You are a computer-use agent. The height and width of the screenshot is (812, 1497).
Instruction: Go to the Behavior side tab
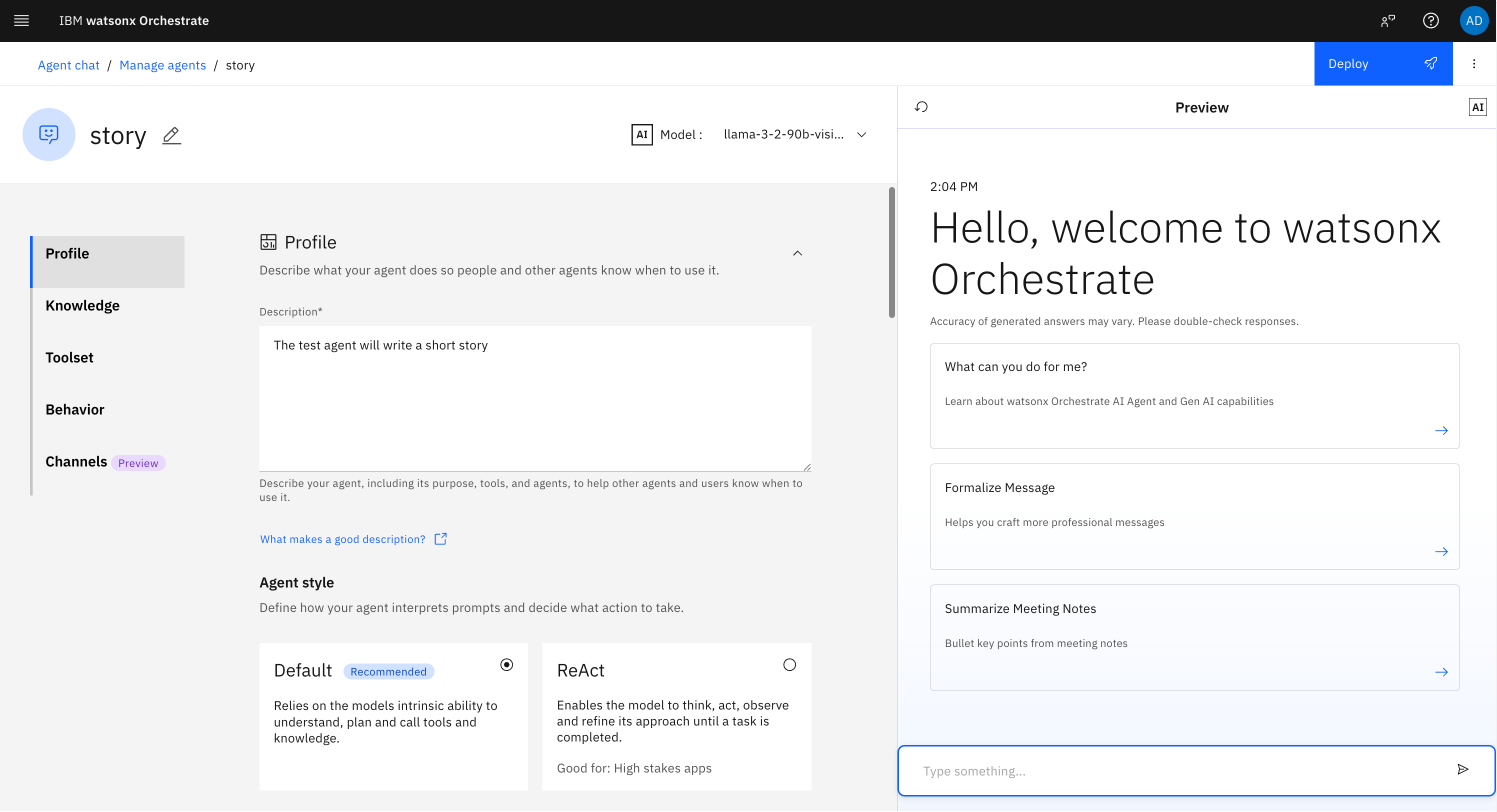pos(108,410)
